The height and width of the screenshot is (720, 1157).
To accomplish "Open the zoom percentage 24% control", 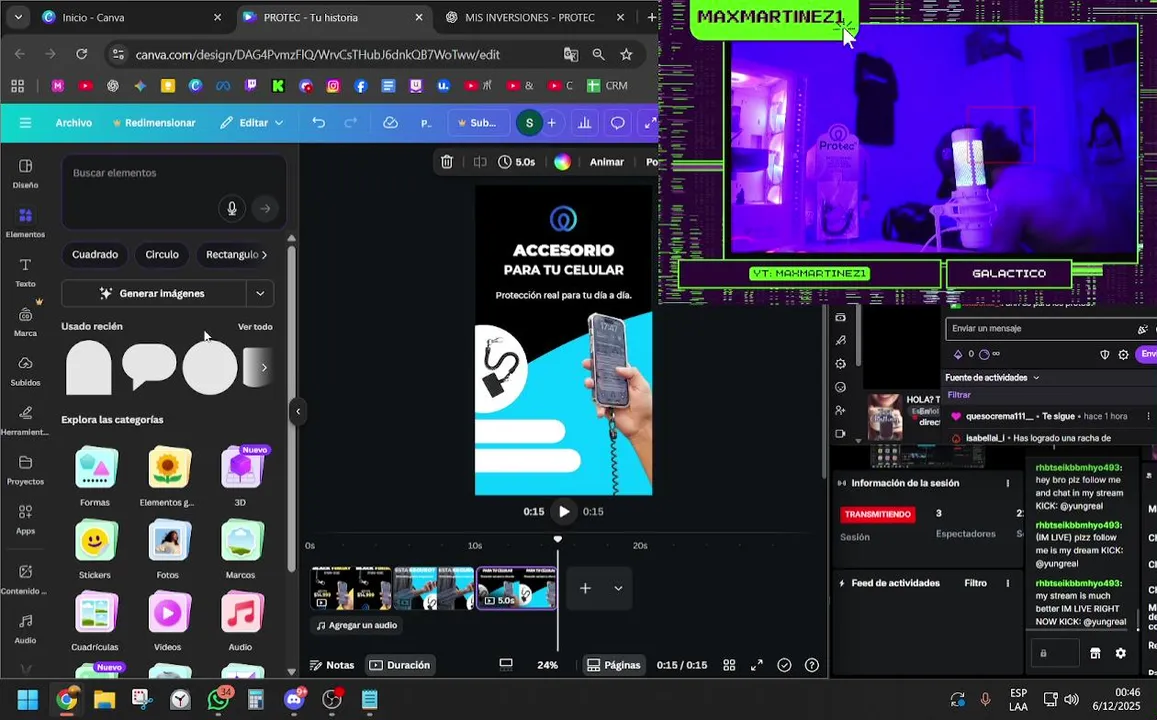I will pyautogui.click(x=548, y=665).
